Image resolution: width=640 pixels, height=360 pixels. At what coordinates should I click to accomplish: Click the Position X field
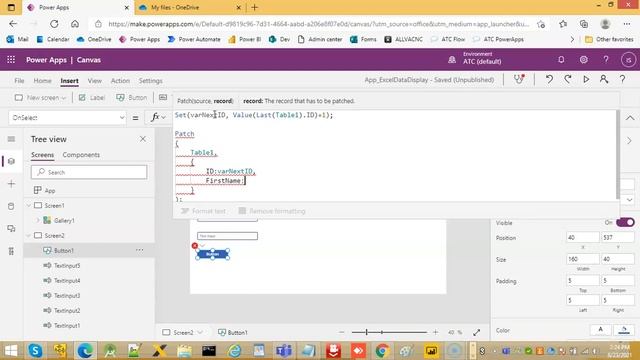[582, 237]
